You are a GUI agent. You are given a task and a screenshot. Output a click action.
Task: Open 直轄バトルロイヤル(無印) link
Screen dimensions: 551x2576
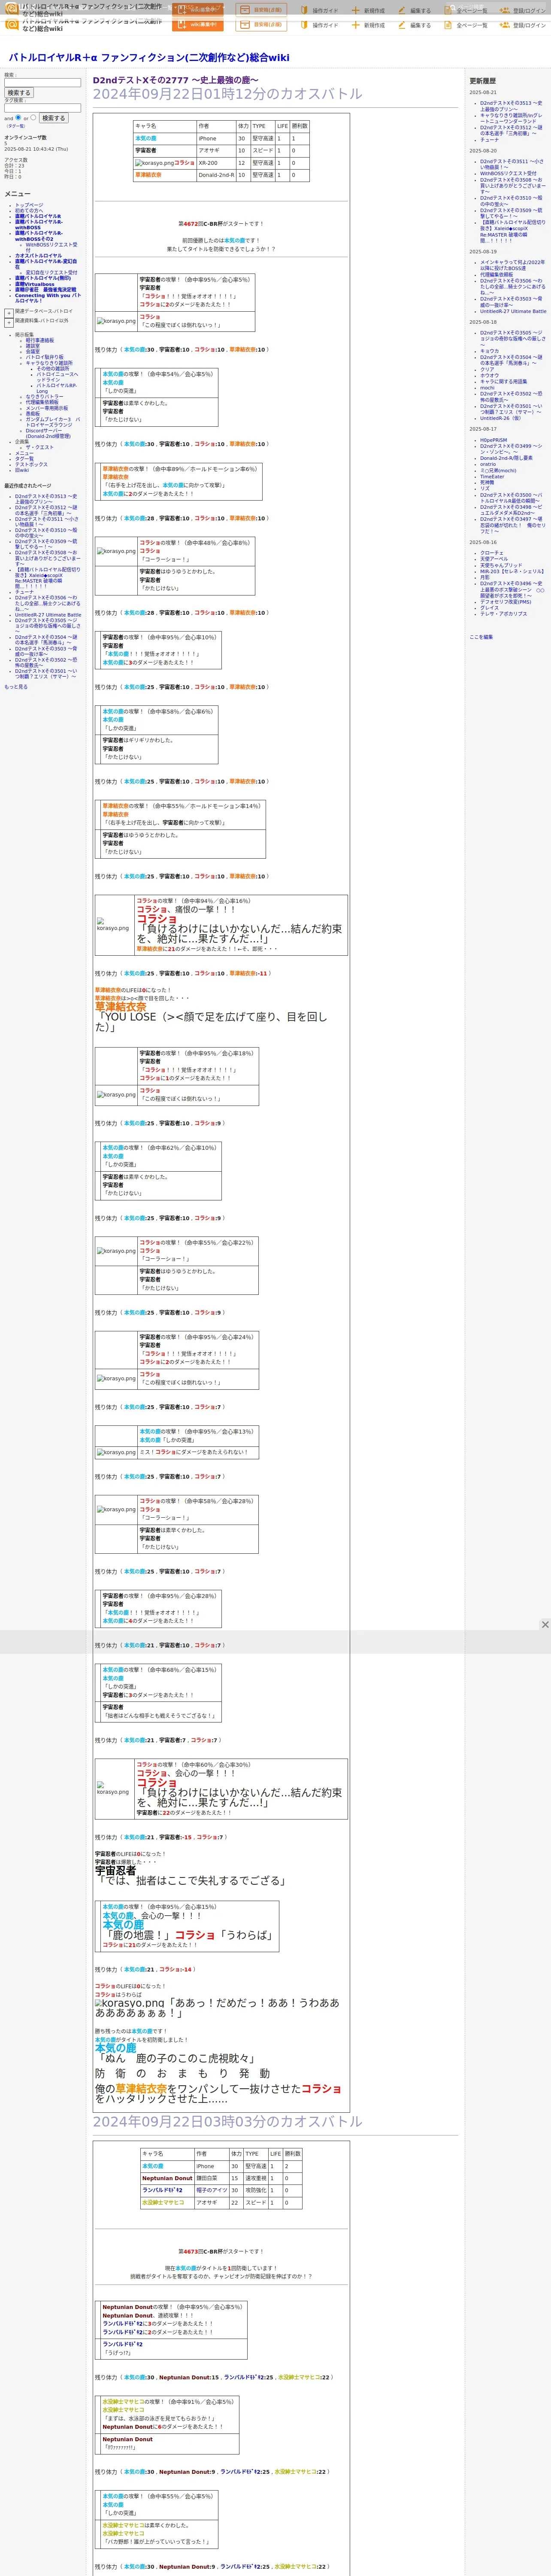[43, 279]
